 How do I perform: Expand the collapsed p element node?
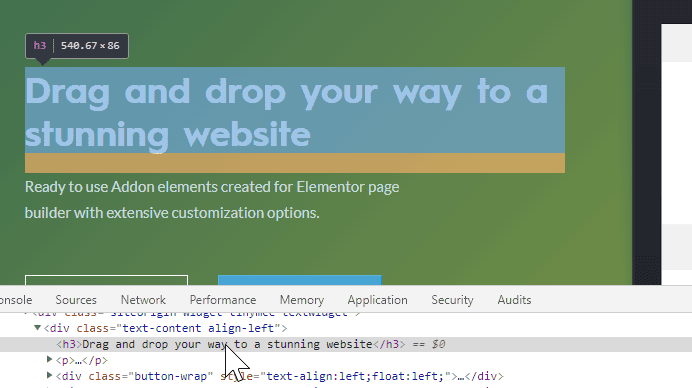pyautogui.click(x=49, y=360)
